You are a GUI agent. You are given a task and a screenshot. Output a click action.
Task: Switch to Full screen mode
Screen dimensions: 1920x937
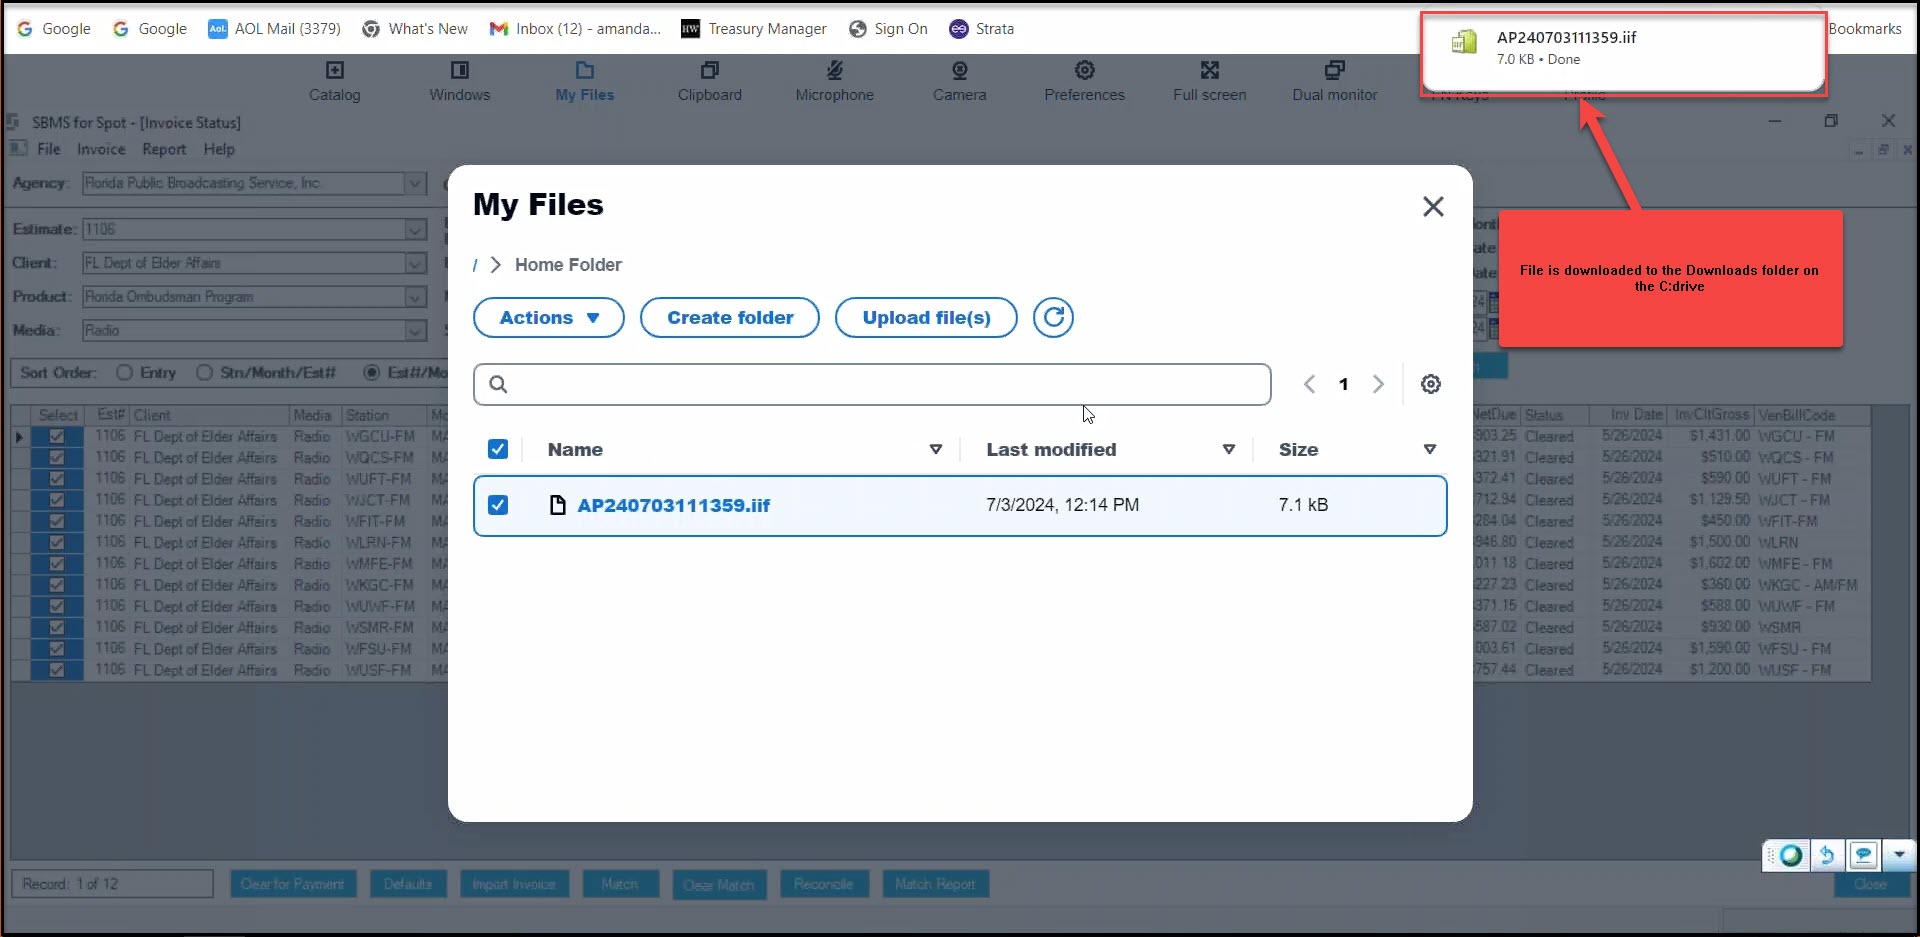coord(1209,82)
